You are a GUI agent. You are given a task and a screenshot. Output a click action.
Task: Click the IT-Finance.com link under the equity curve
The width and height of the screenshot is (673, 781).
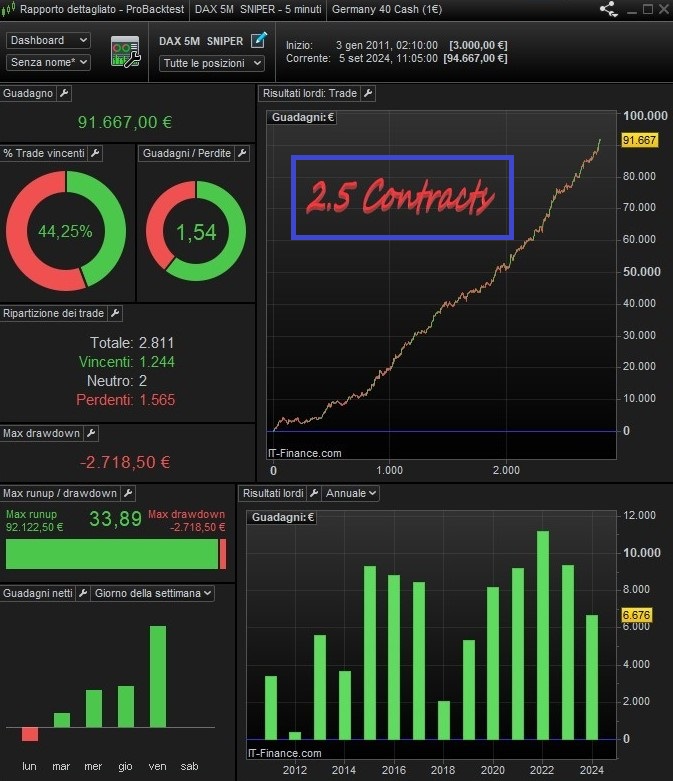coord(305,453)
